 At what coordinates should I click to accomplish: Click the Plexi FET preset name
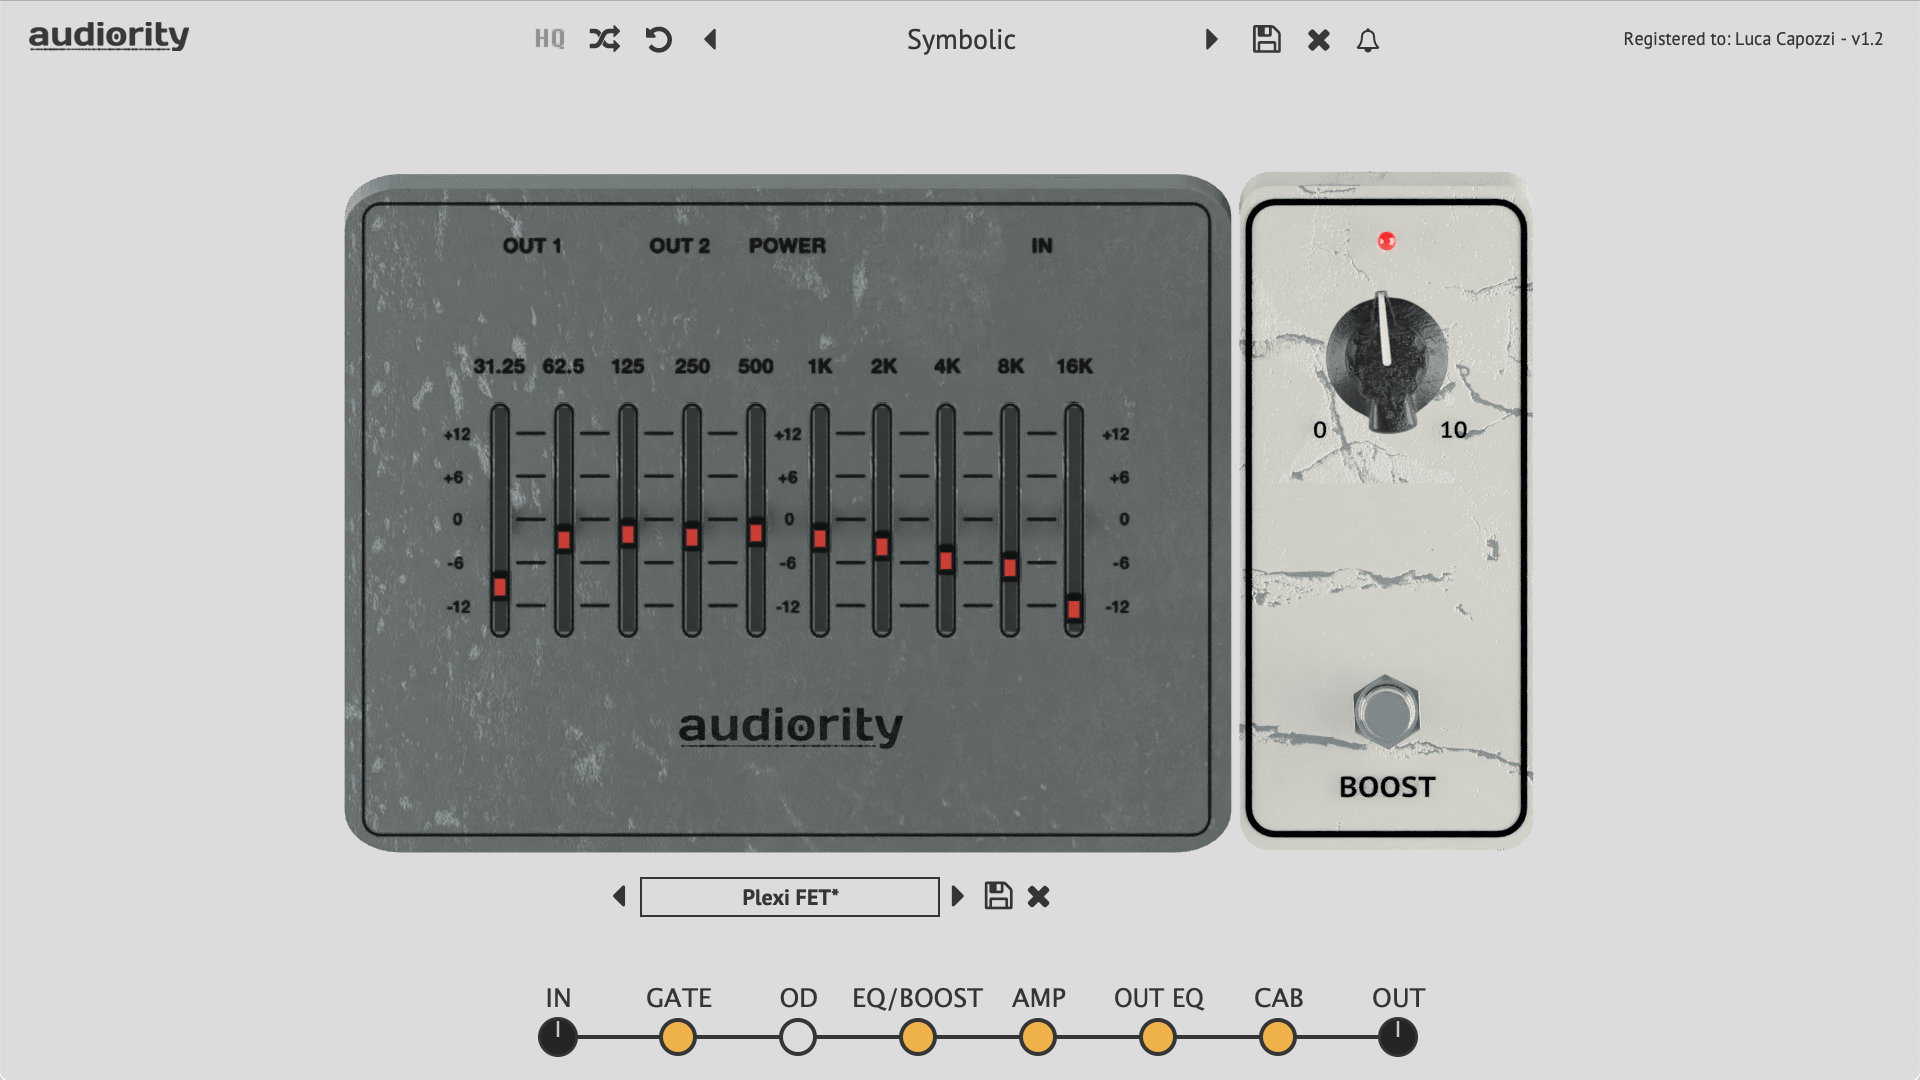788,896
